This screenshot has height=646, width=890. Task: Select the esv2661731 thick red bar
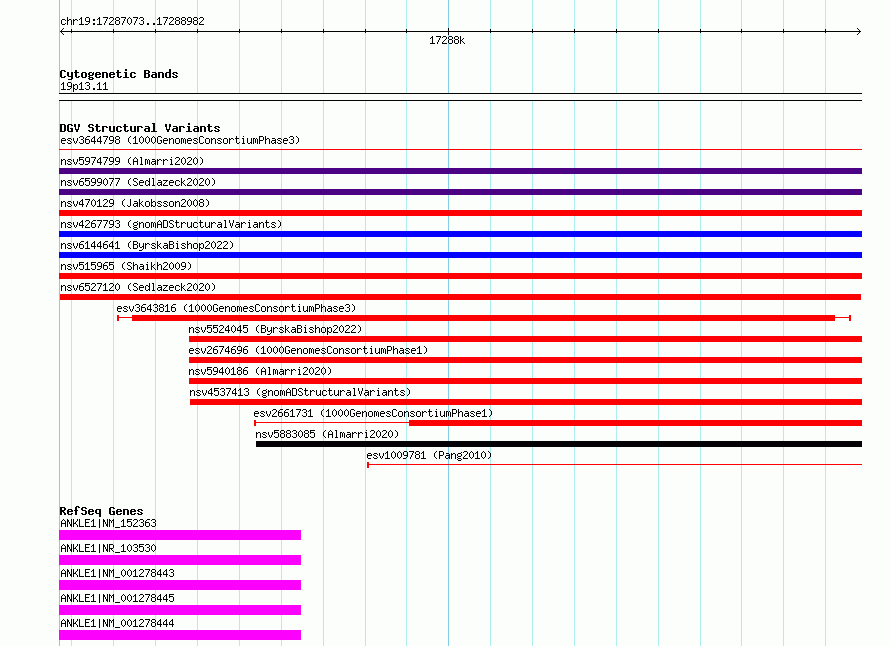(x=635, y=423)
